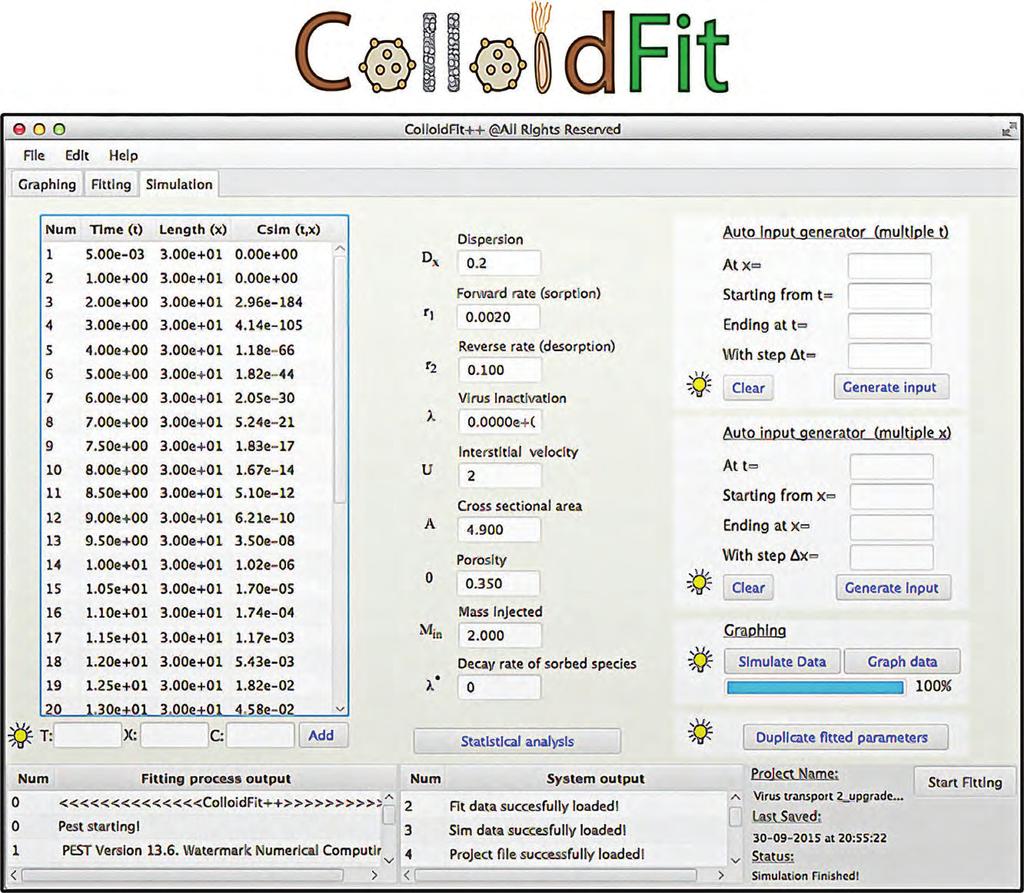Click the Statistical analysis button
The height and width of the screenshot is (893, 1024).
pos(517,741)
